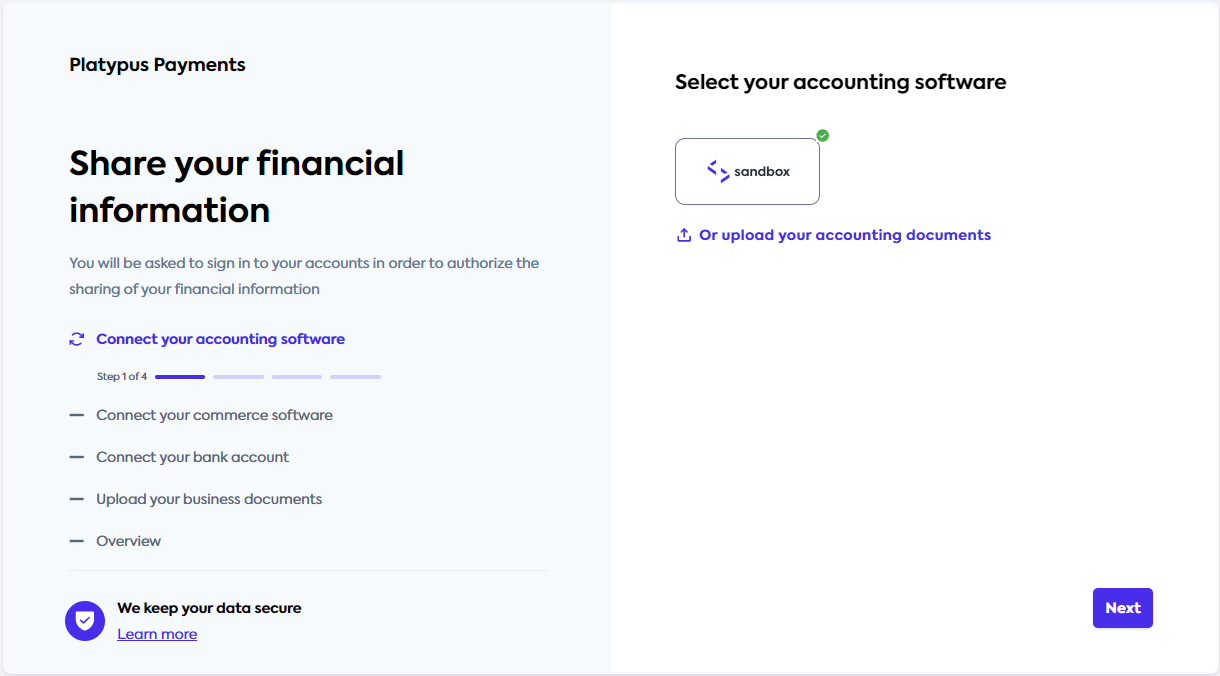Click Or upload your accounting documents
Viewport: 1220px width, 676px height.
[x=845, y=234]
